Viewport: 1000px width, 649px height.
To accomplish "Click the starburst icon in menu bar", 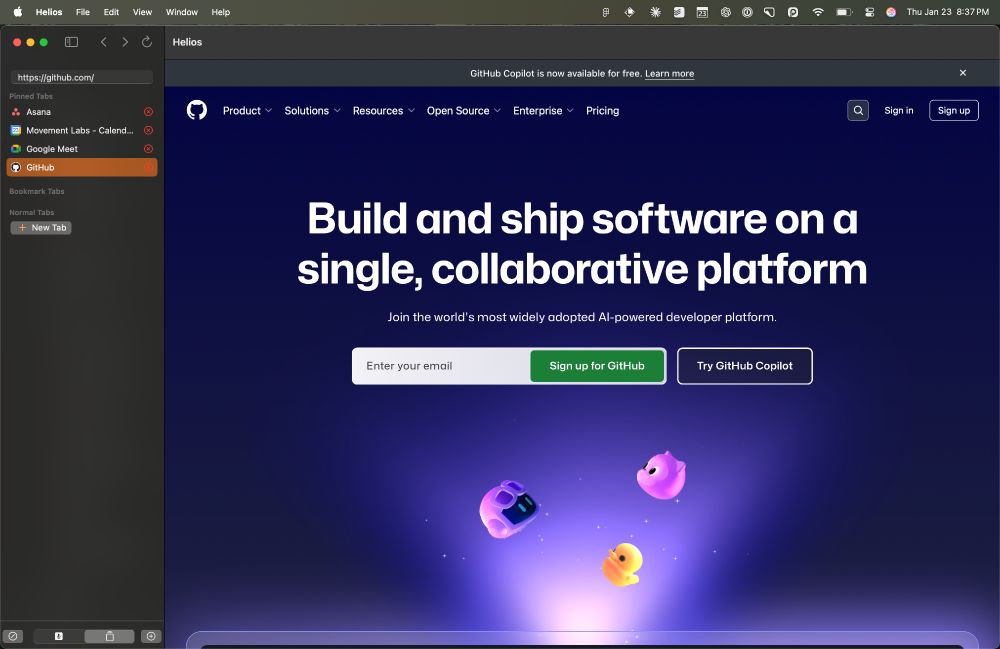I will 655,12.
